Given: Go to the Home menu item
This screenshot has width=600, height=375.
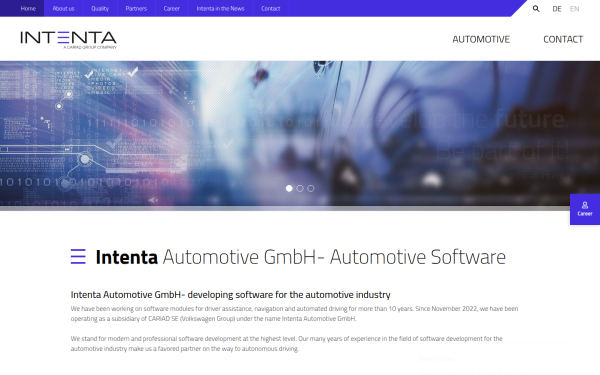Looking at the screenshot, I should click(x=28, y=8).
